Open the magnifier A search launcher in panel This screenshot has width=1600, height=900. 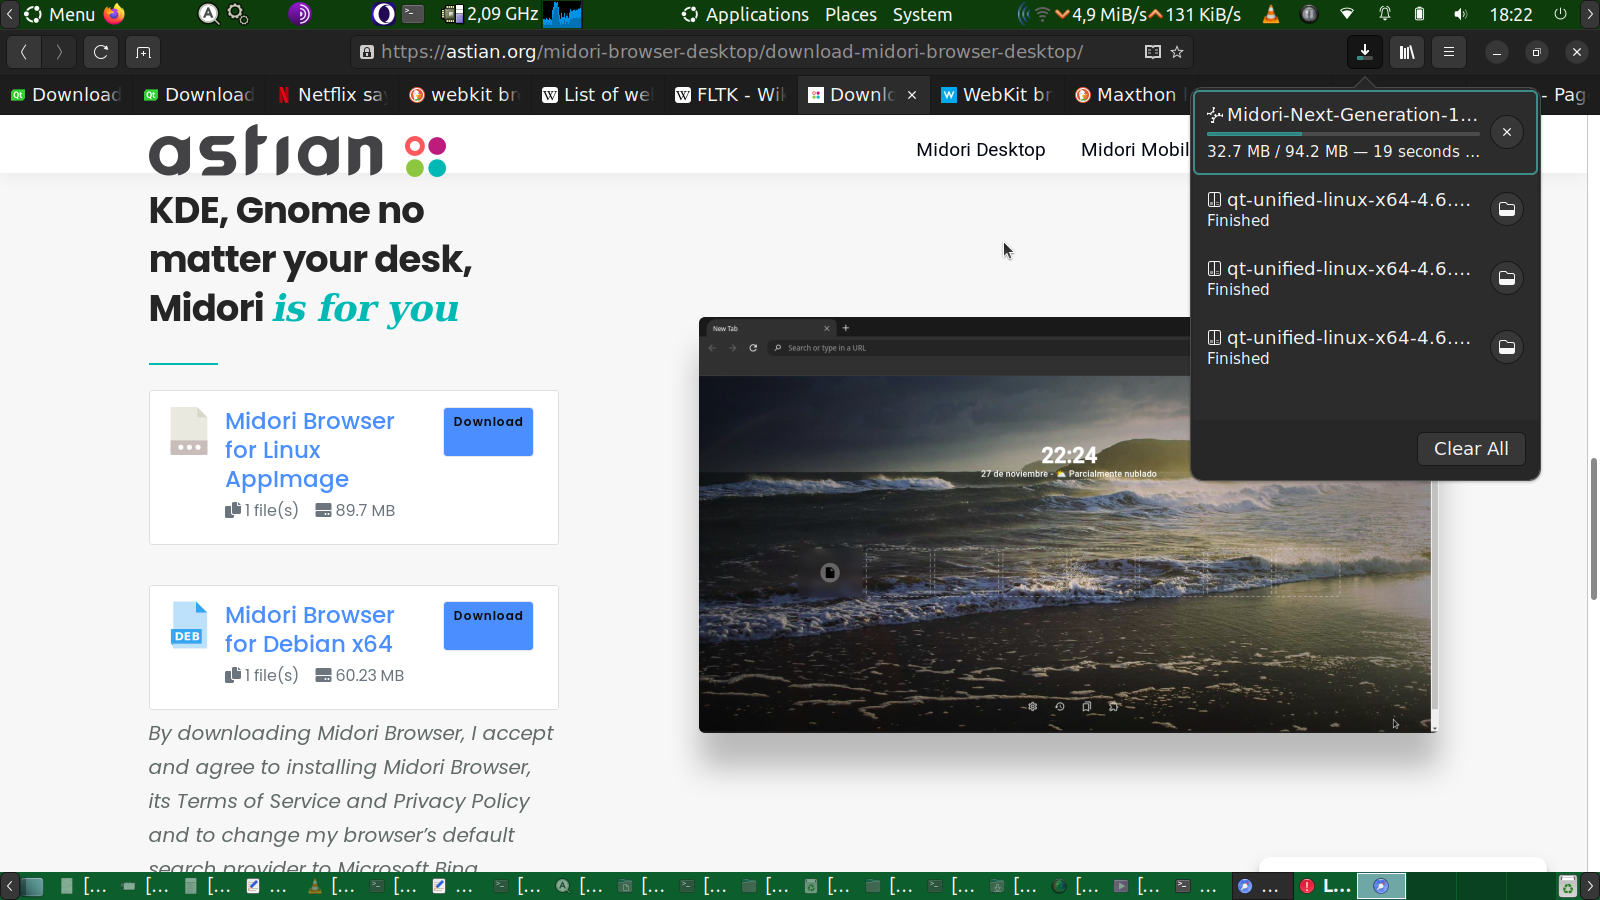(x=208, y=14)
